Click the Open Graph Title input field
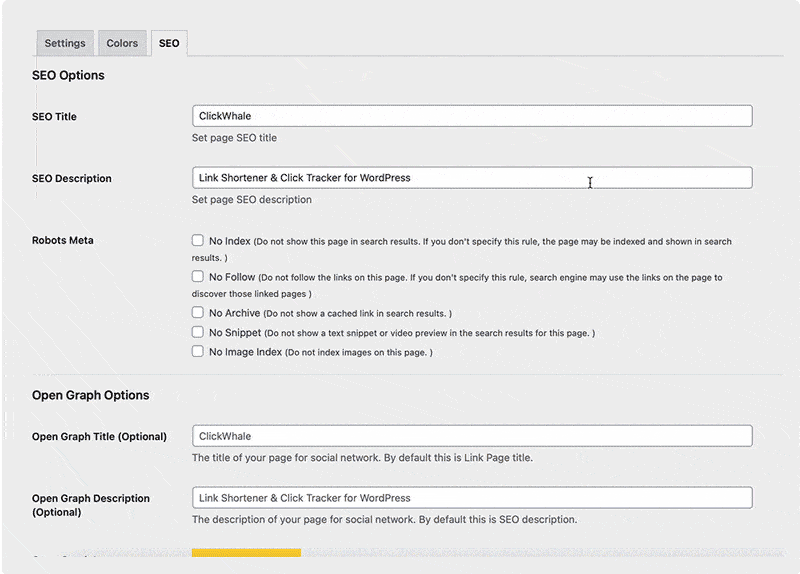800x574 pixels. coord(472,436)
